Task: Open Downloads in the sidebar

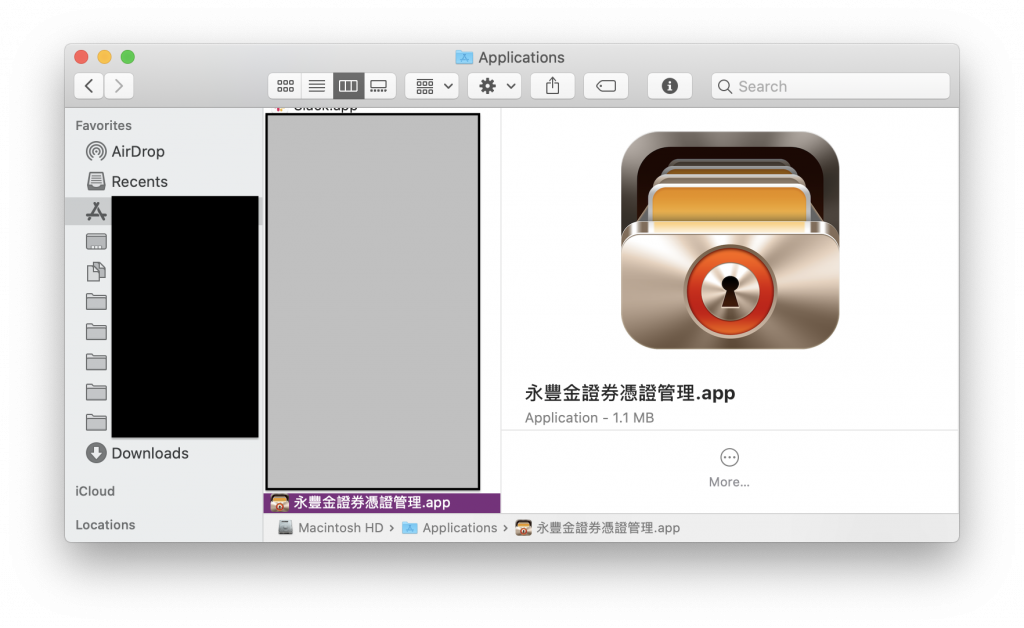Action: click(137, 453)
